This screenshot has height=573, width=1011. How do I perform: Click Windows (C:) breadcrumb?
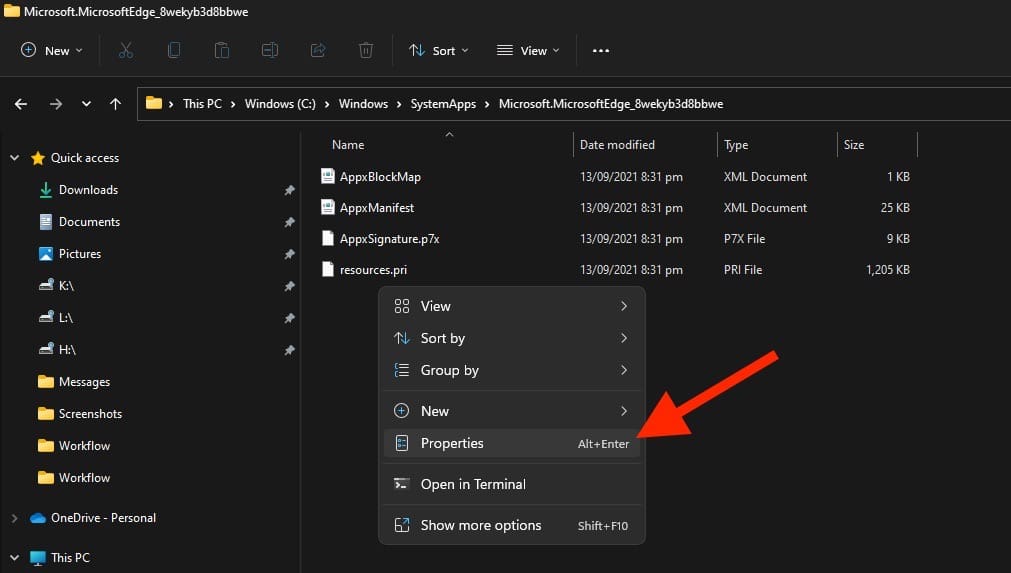280,104
